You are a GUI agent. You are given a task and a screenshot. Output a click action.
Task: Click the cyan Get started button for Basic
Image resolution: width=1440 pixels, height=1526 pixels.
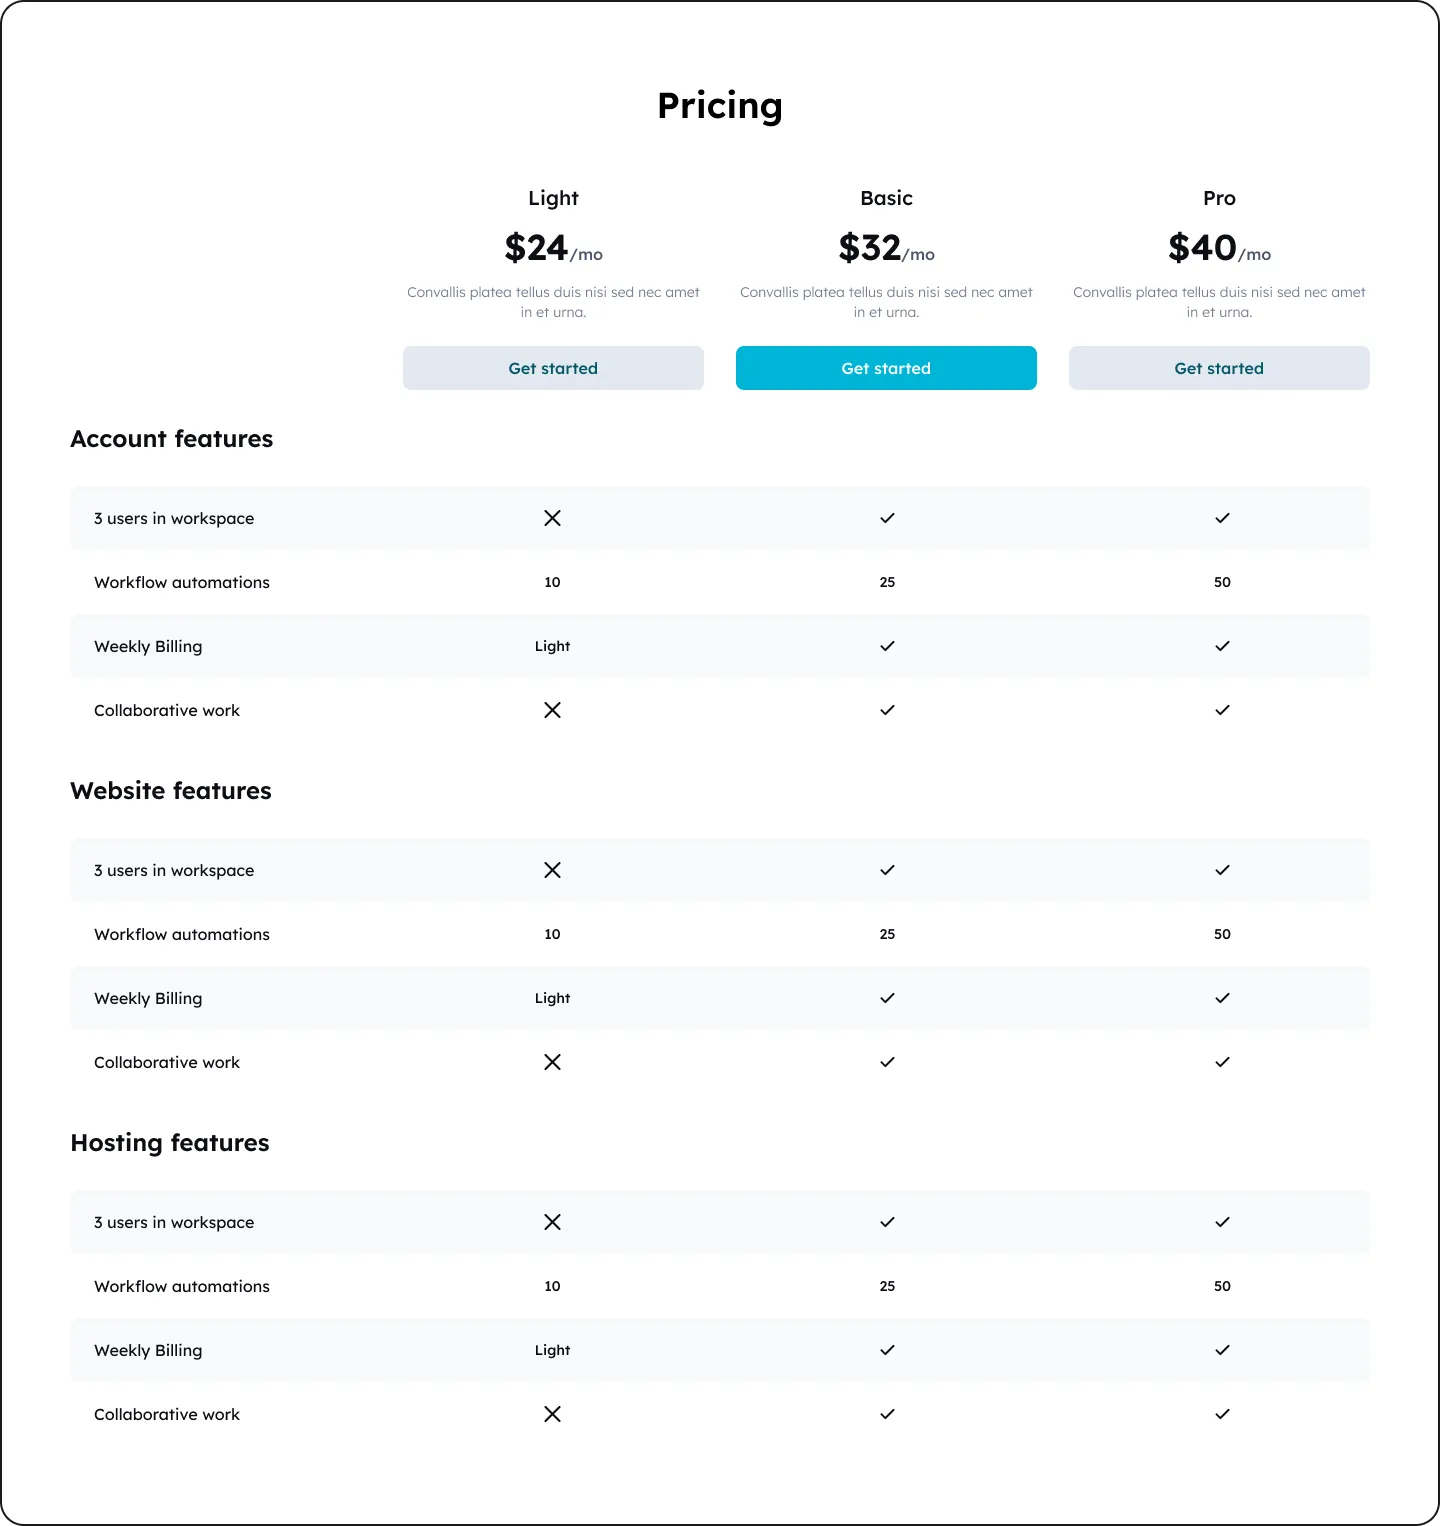[x=886, y=368]
